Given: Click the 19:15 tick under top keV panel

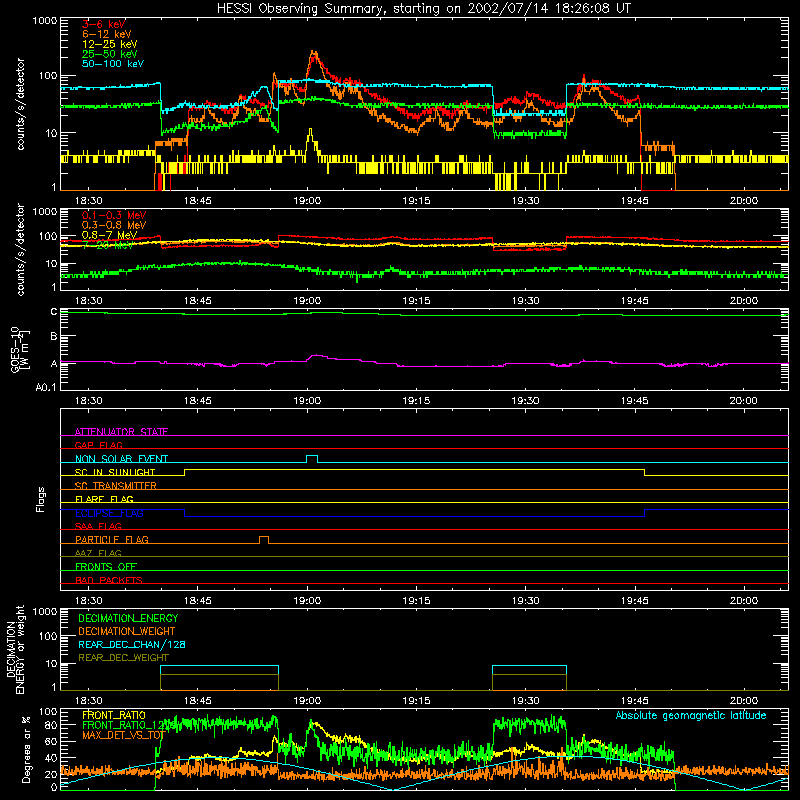Looking at the screenshot, I should point(416,201).
